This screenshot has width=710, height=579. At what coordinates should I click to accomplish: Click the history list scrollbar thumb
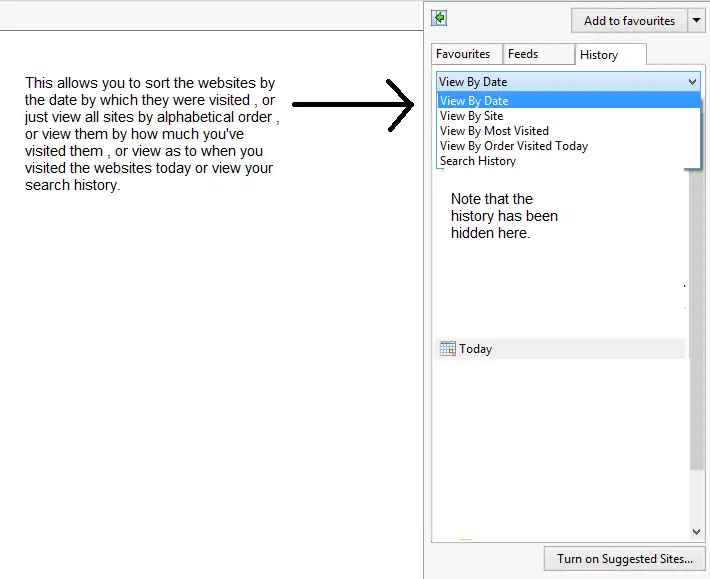[696, 320]
